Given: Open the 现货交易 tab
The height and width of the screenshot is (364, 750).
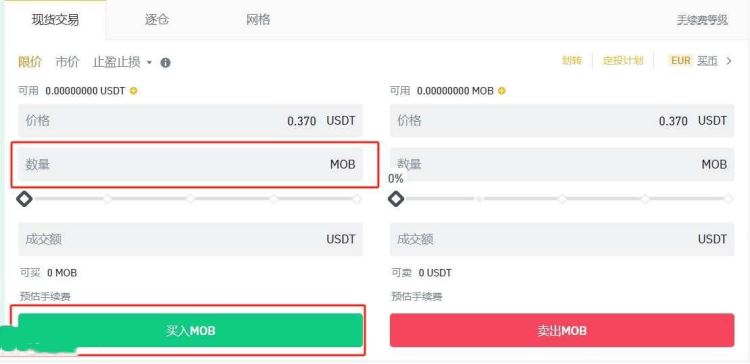Looking at the screenshot, I should pos(55,20).
